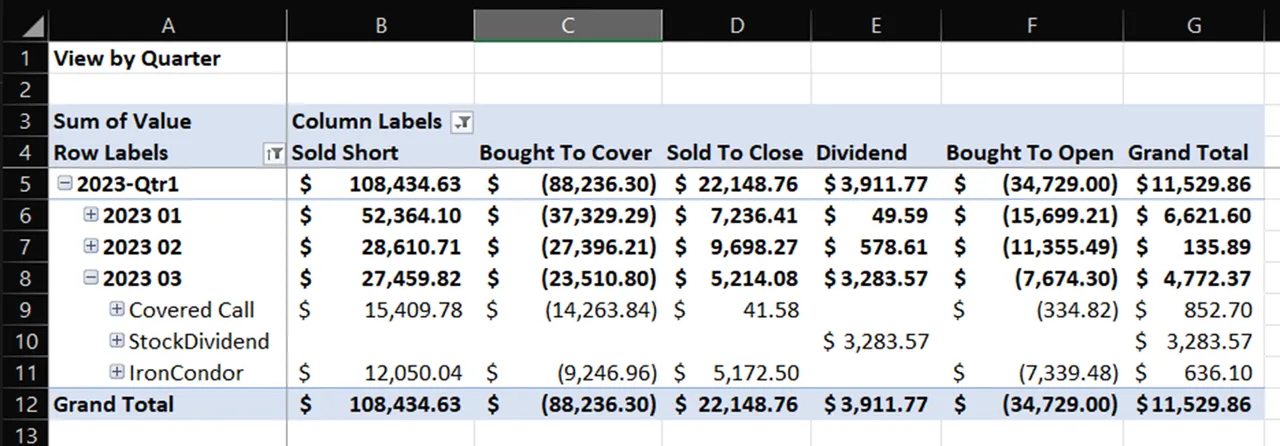Select column A header
Screen dimensions: 1280x446
[x=168, y=26]
